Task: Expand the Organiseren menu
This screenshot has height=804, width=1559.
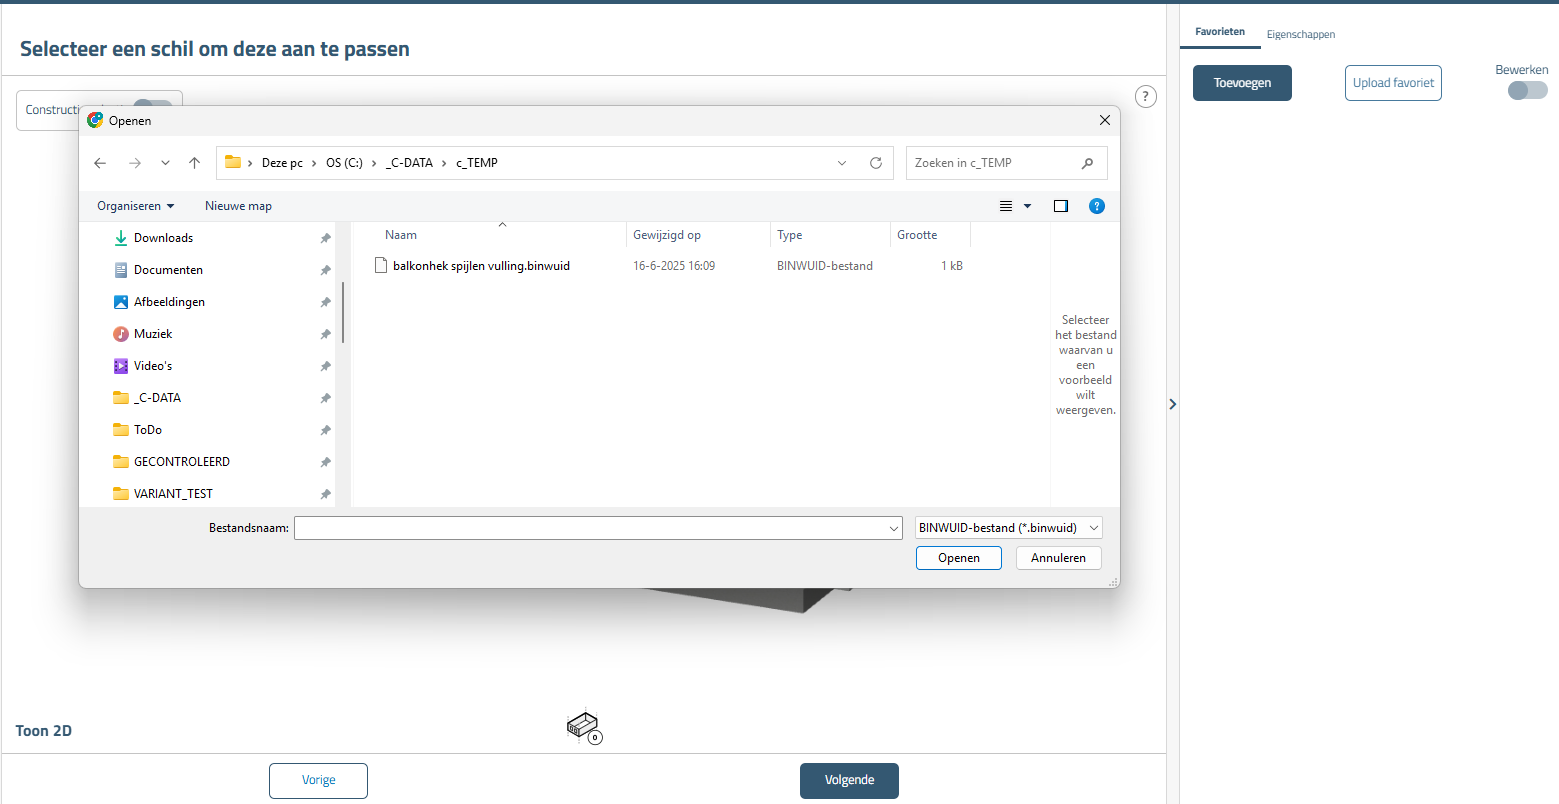Action: (135, 206)
